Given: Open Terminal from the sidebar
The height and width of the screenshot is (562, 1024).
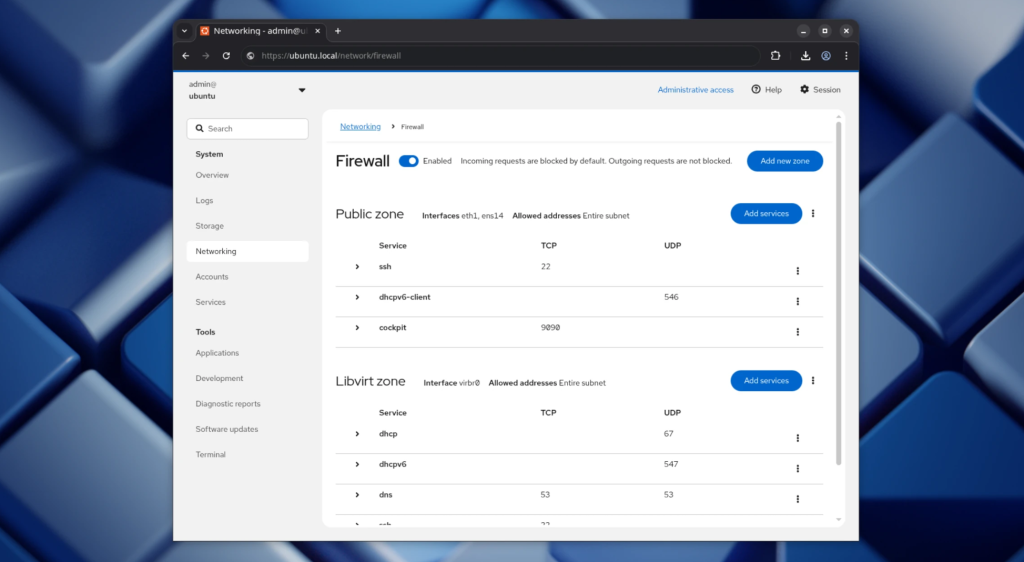Looking at the screenshot, I should (211, 455).
